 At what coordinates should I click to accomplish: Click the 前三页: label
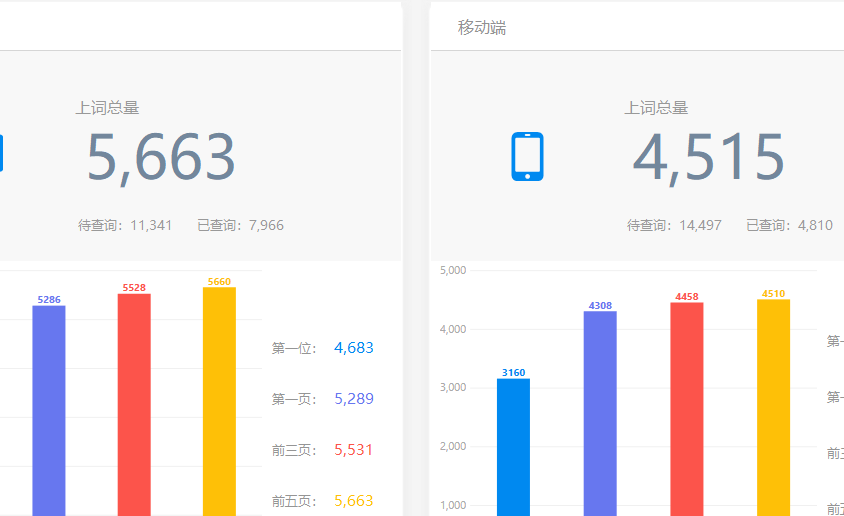[294, 450]
